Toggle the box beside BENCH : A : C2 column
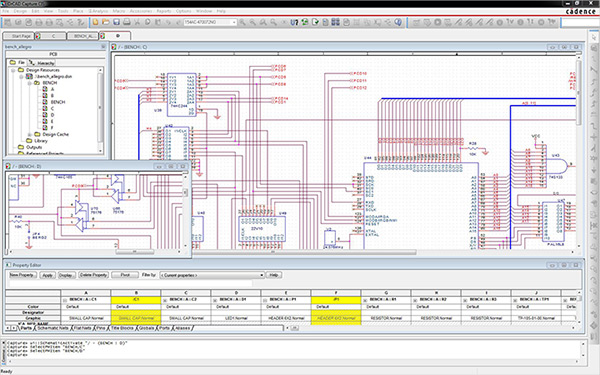600x375 pixels. tap(165, 300)
